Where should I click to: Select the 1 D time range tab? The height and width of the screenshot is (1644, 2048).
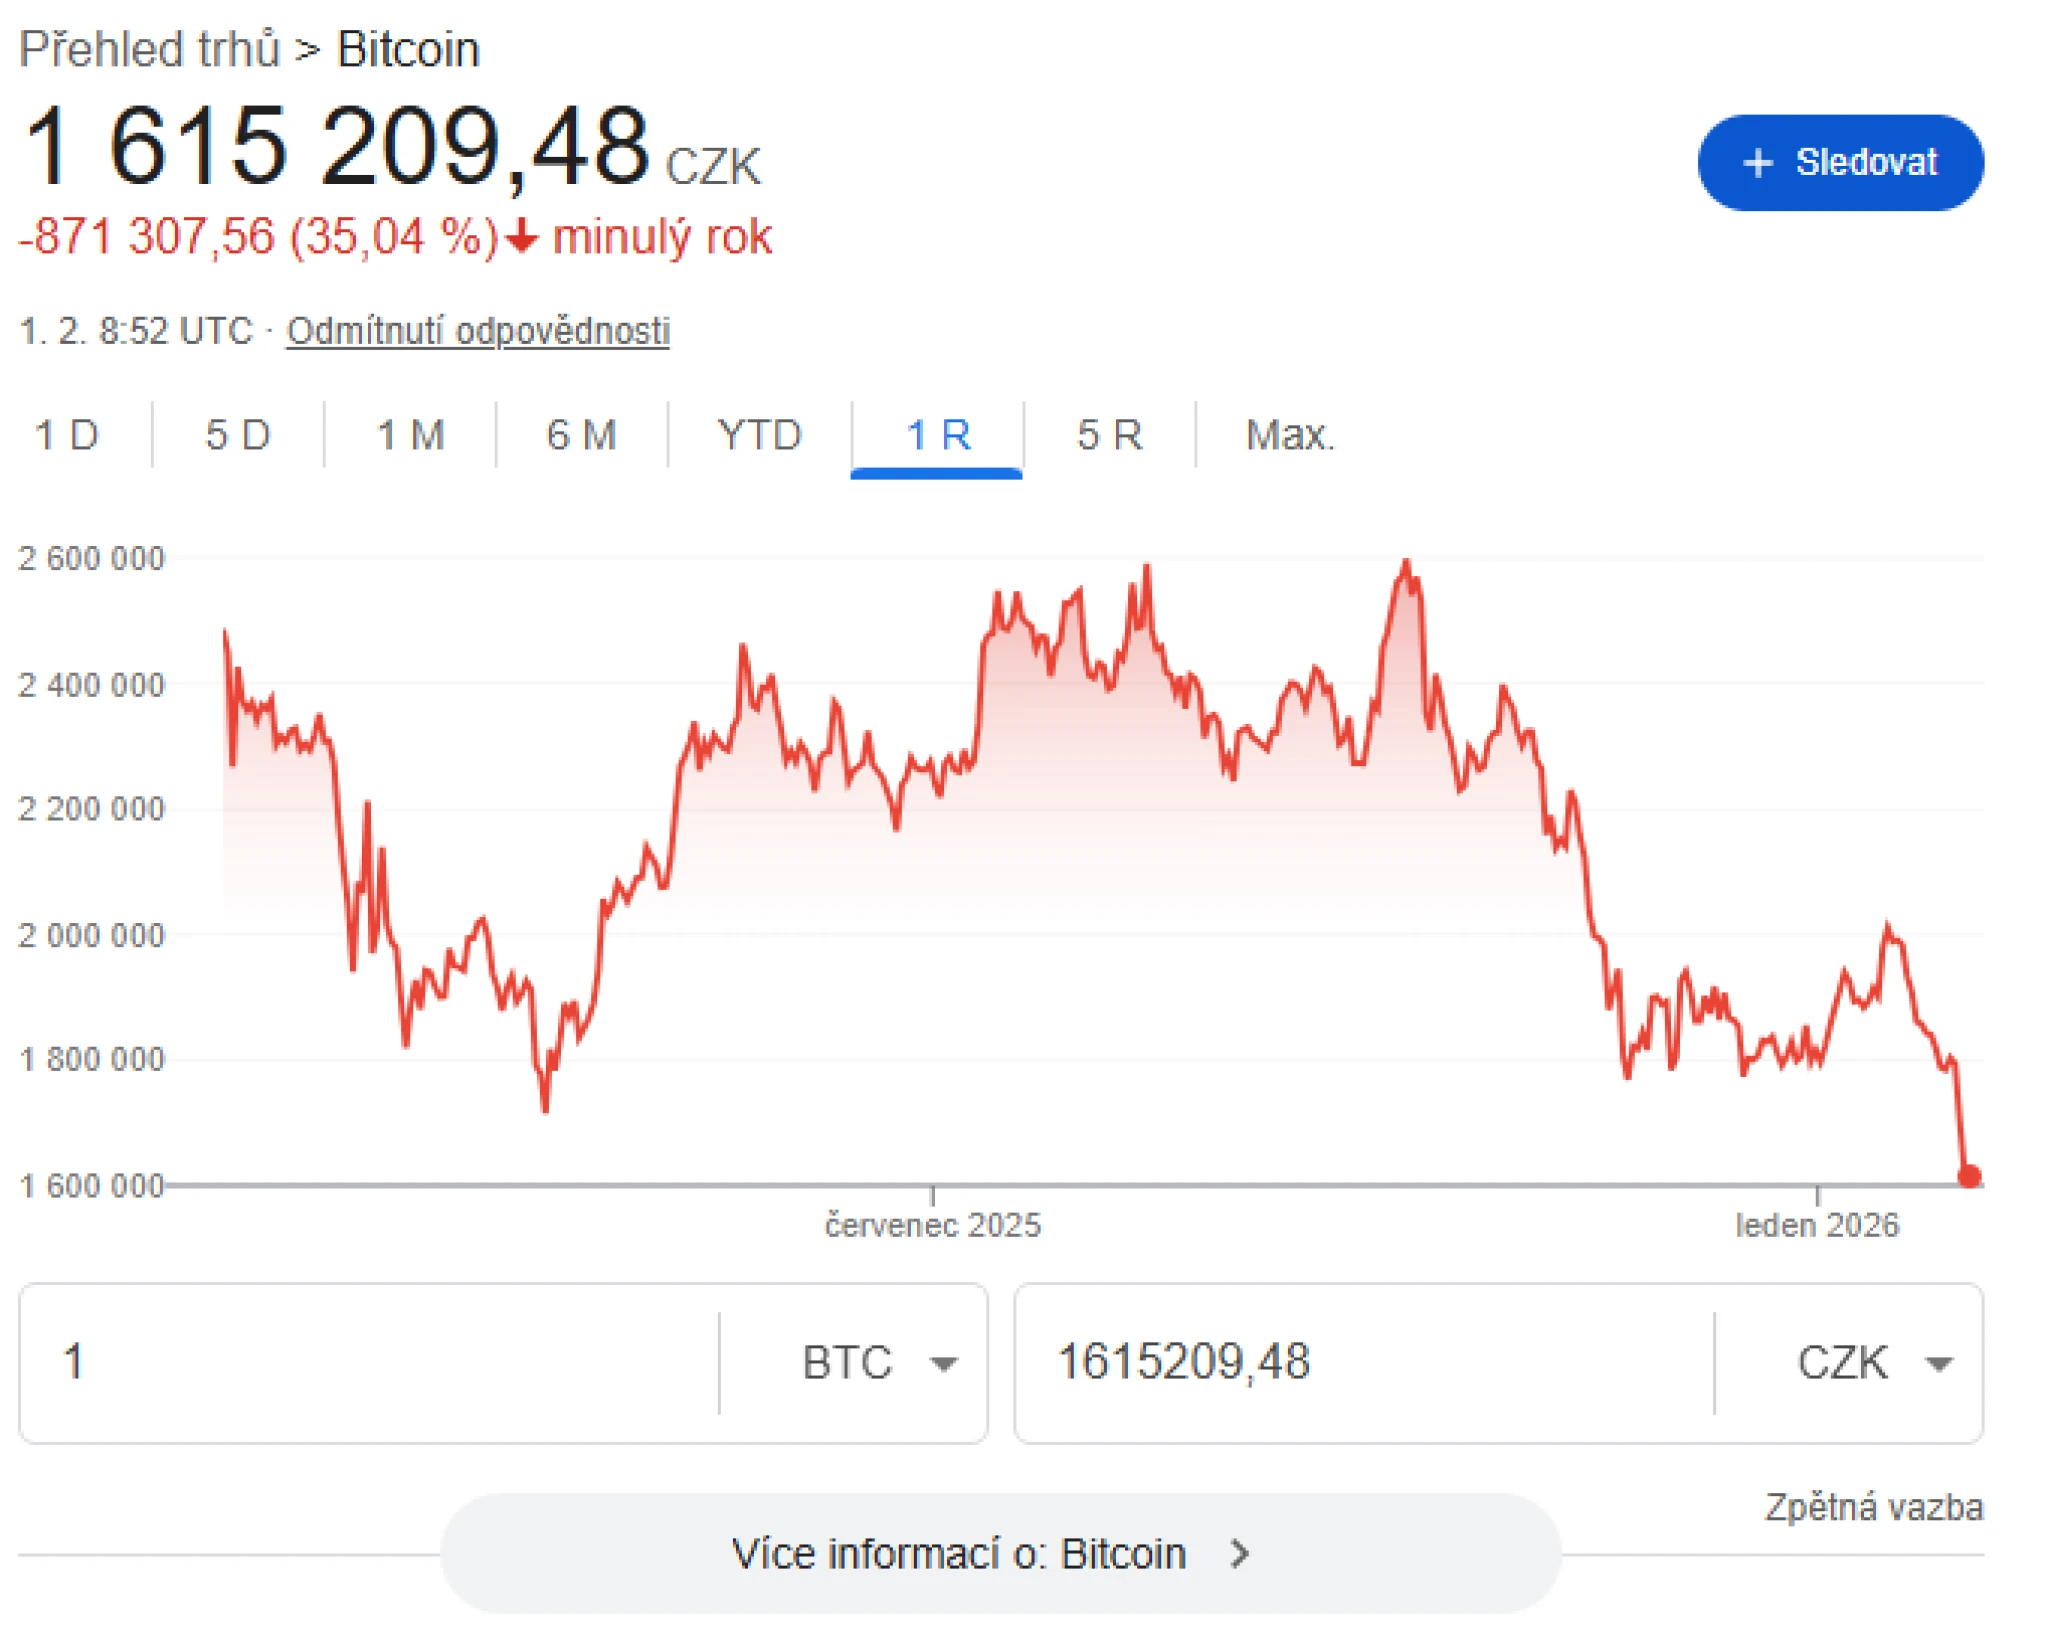(x=66, y=435)
